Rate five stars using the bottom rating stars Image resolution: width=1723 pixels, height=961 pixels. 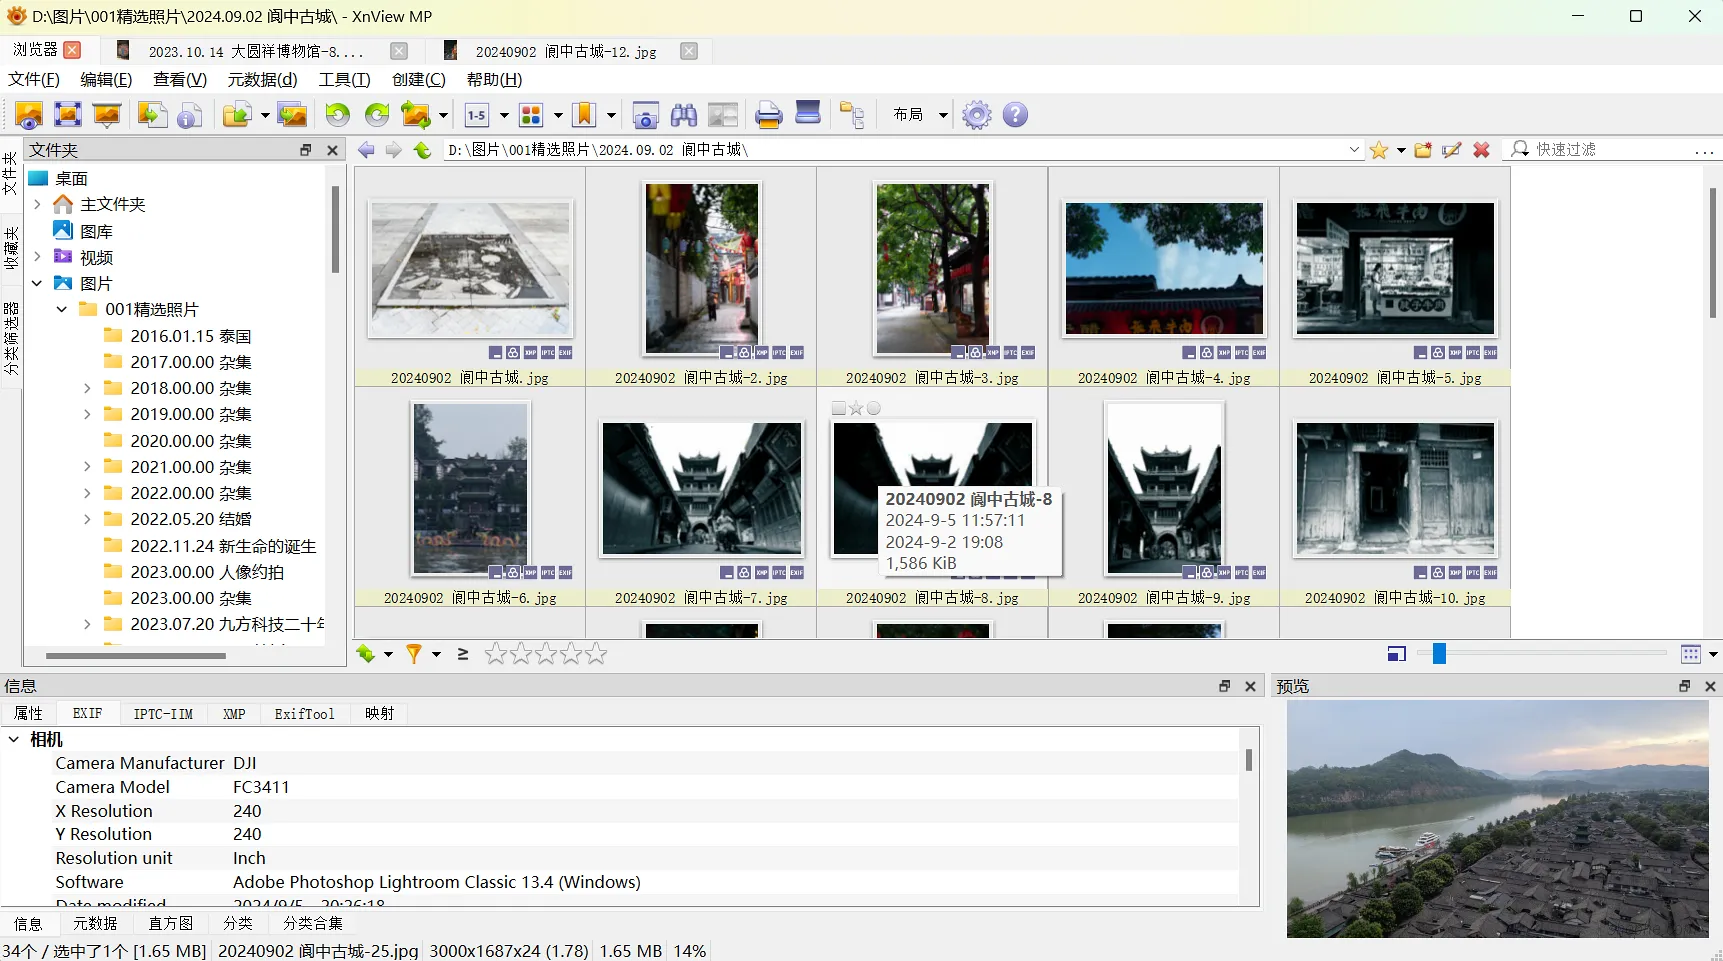click(596, 653)
